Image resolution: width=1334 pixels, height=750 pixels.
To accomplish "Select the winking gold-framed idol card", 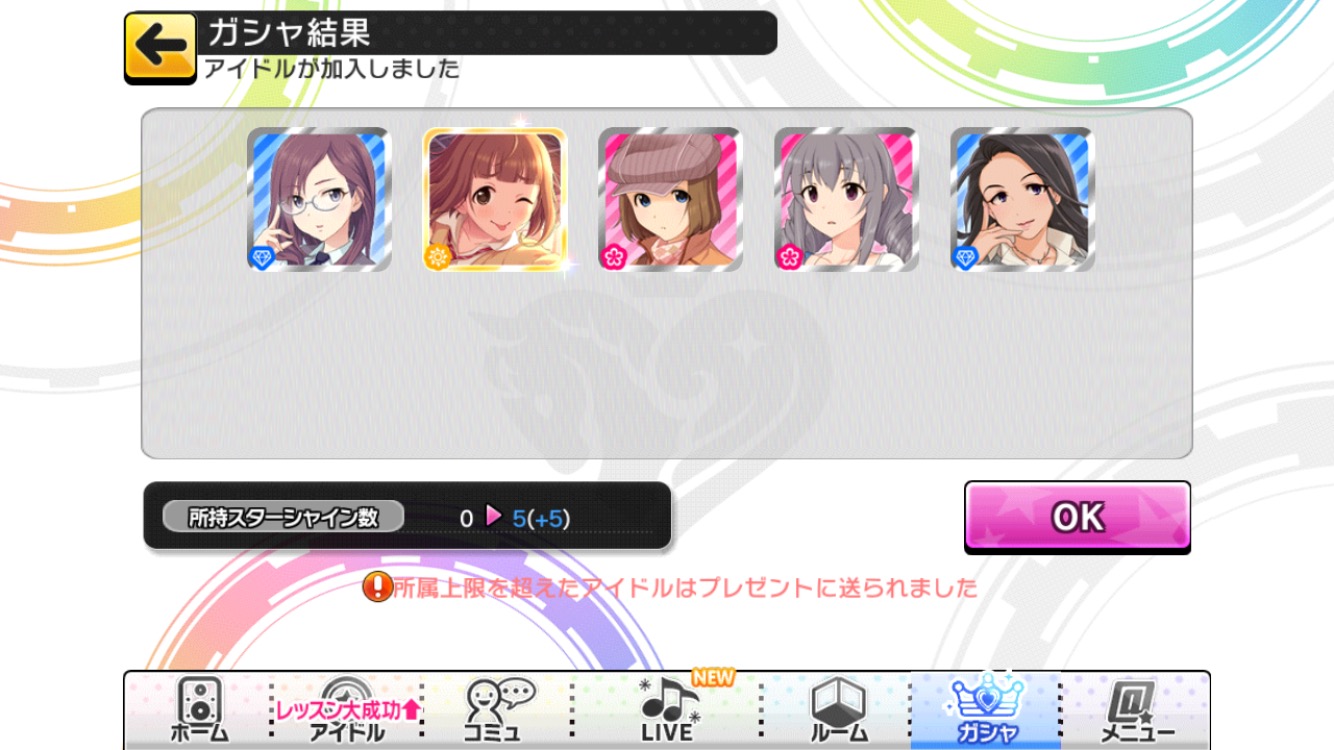I will pyautogui.click(x=495, y=199).
